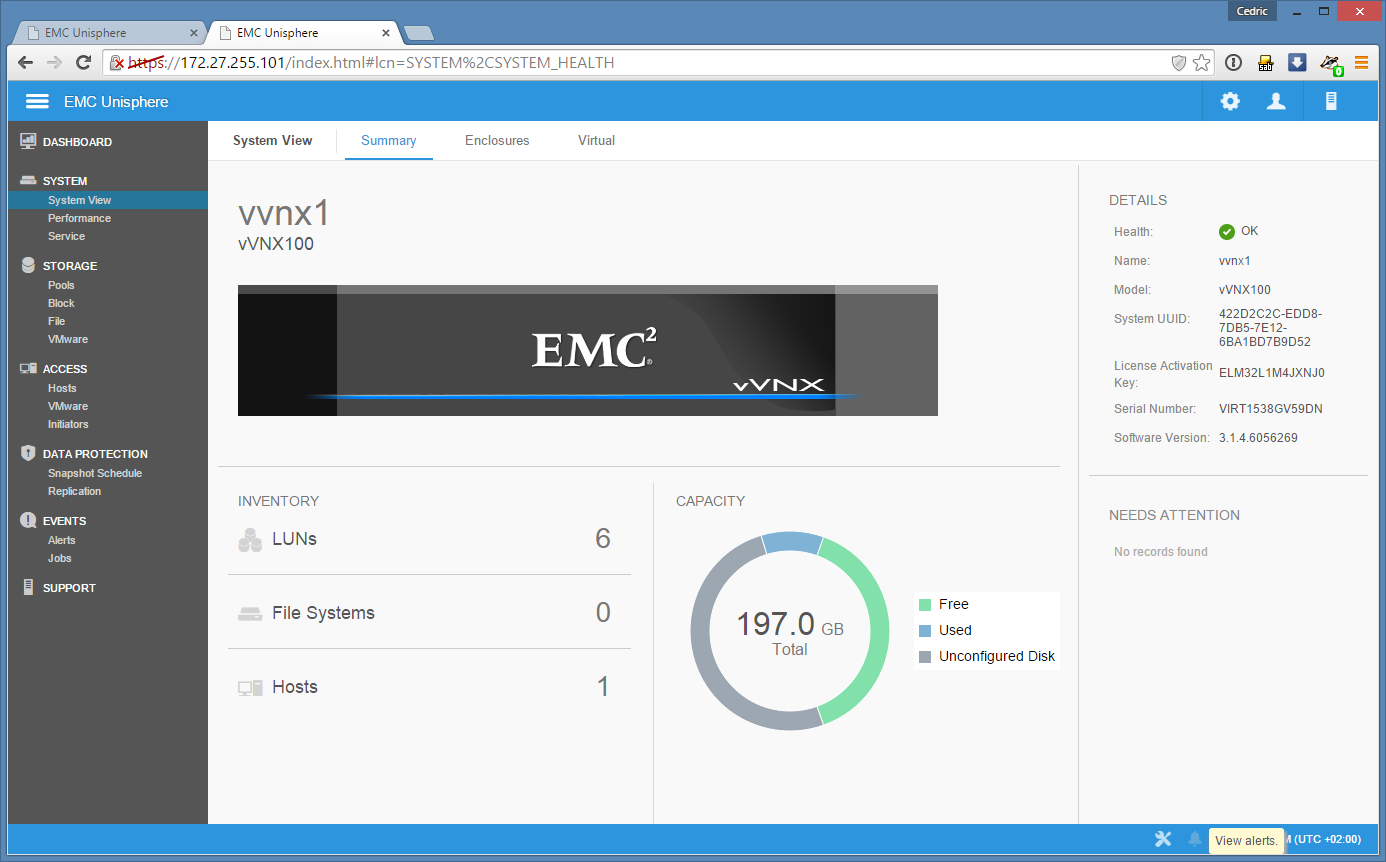Click the Access section icon in sidebar
Screen dimensions: 1386x862
pyautogui.click(x=28, y=369)
